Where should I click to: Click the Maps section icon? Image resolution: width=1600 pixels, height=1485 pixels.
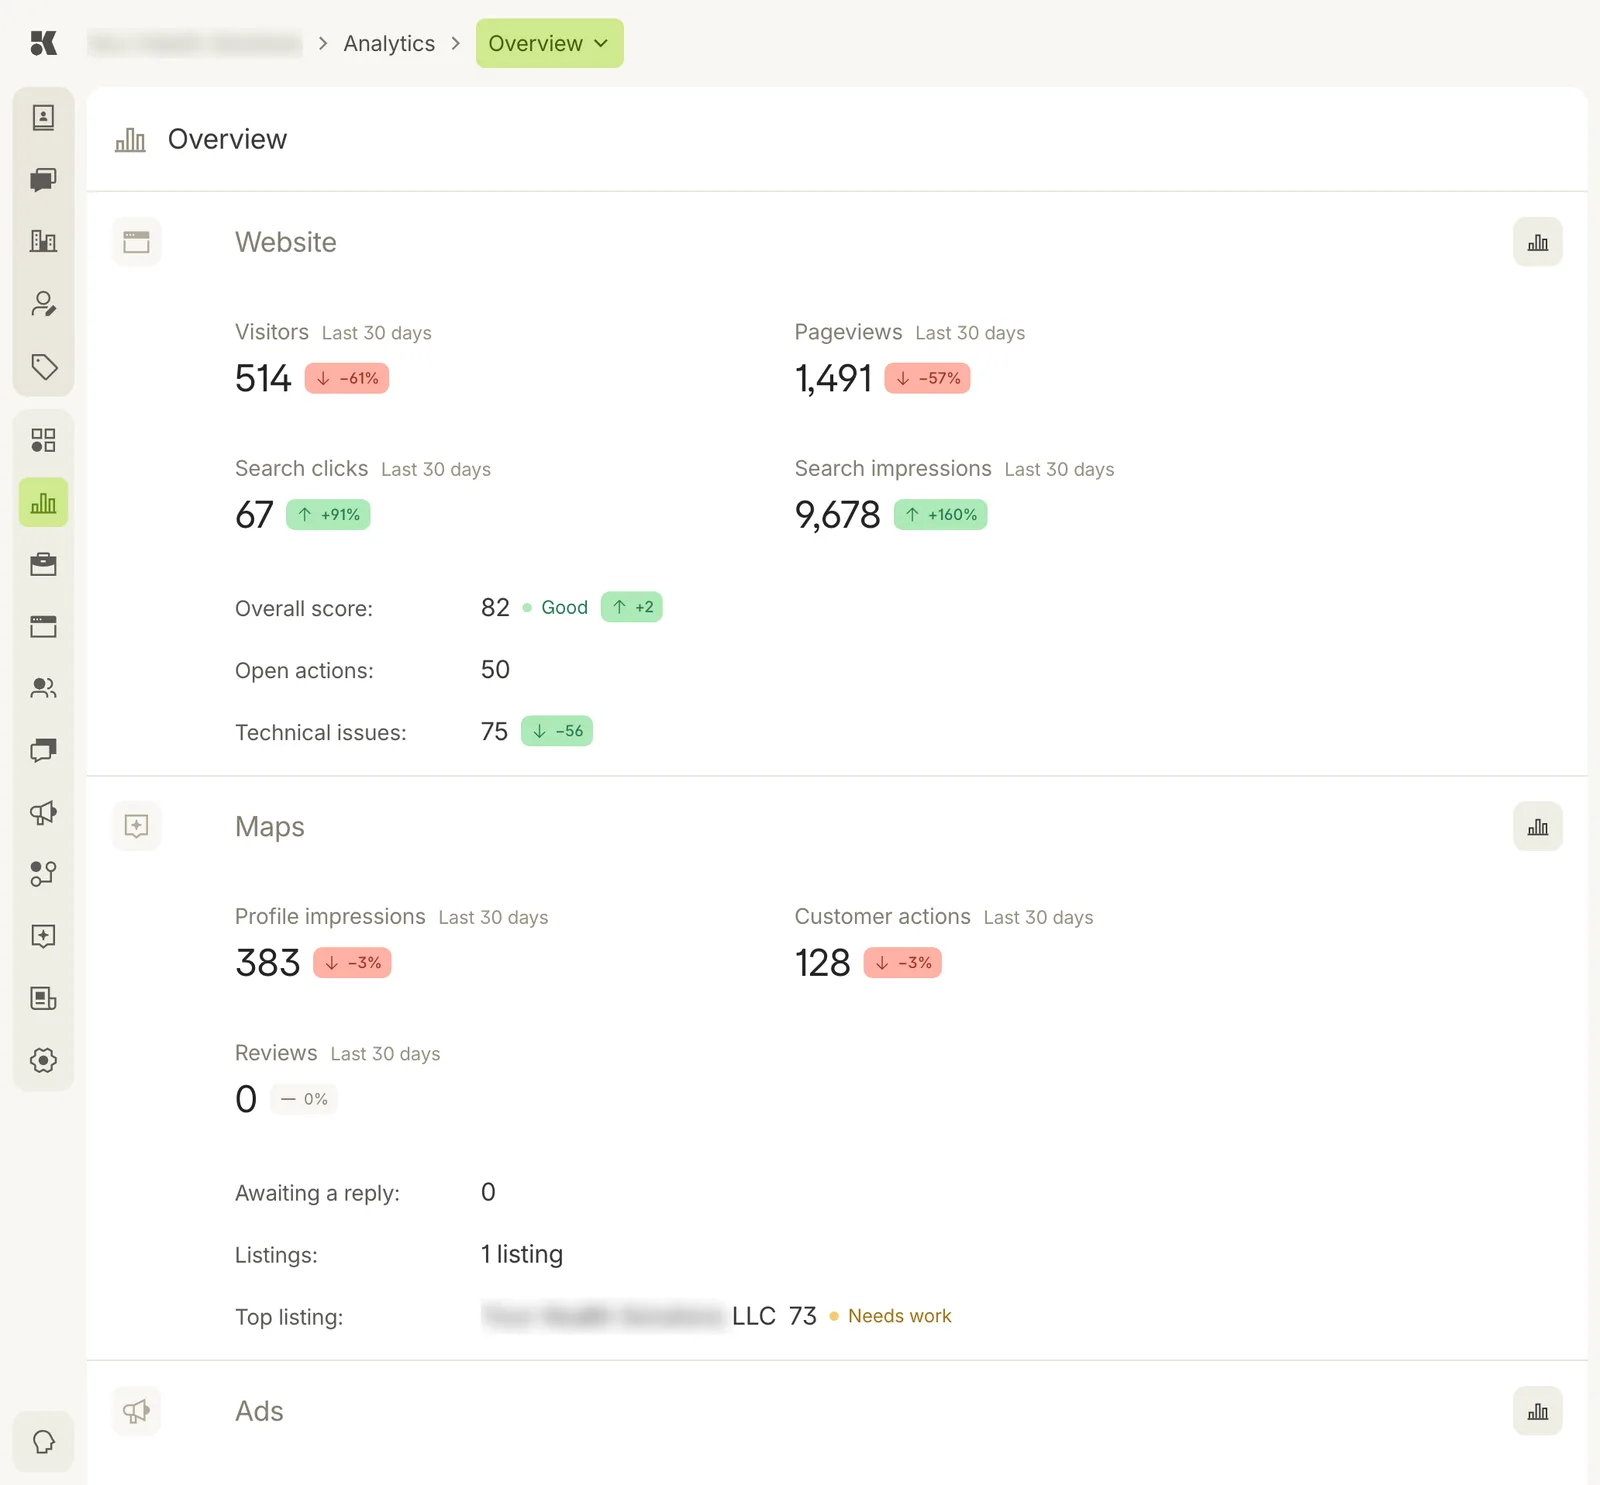tap(136, 827)
